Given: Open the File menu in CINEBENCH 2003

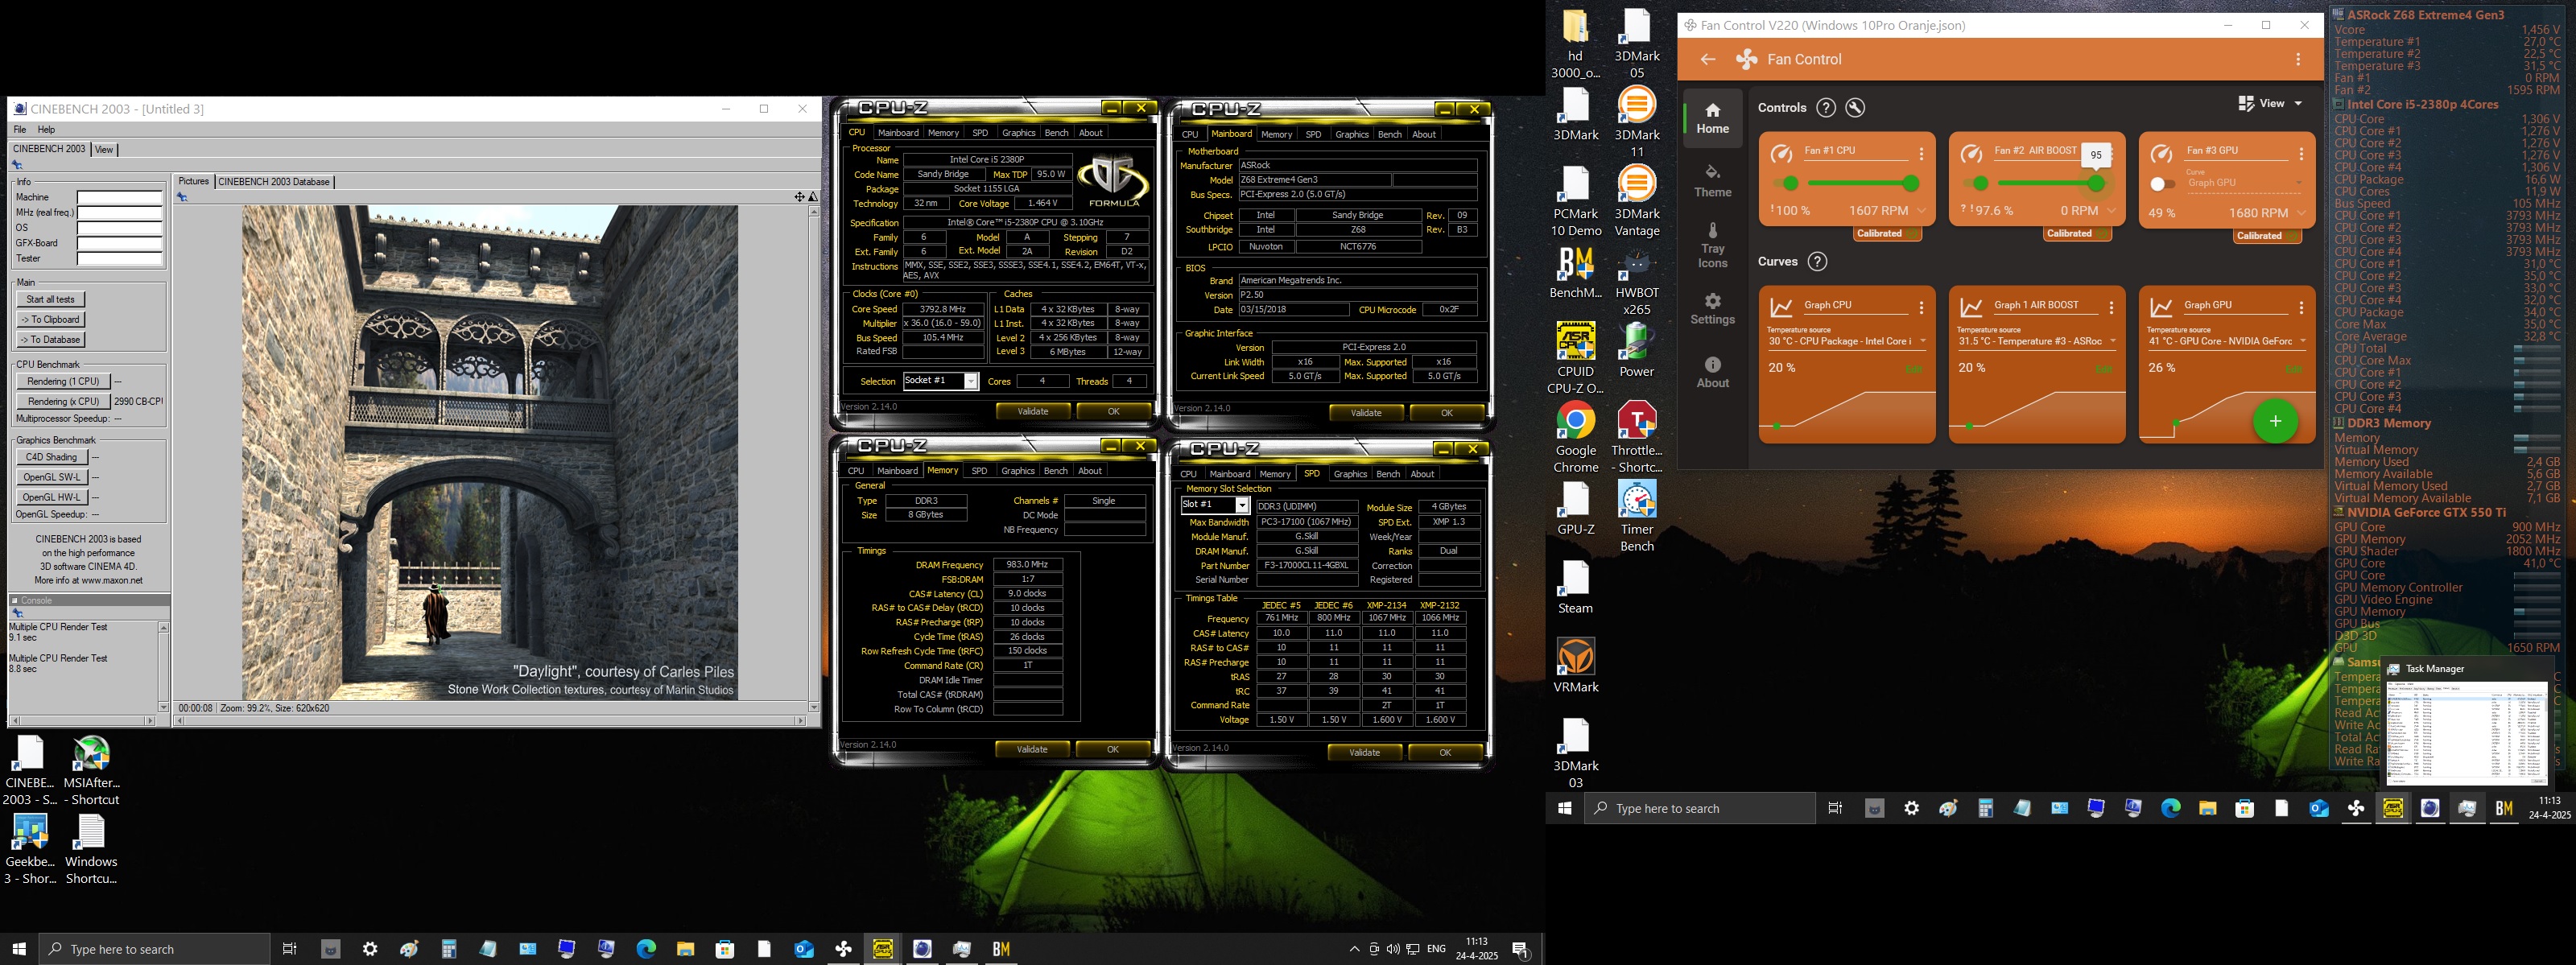Looking at the screenshot, I should (20, 130).
